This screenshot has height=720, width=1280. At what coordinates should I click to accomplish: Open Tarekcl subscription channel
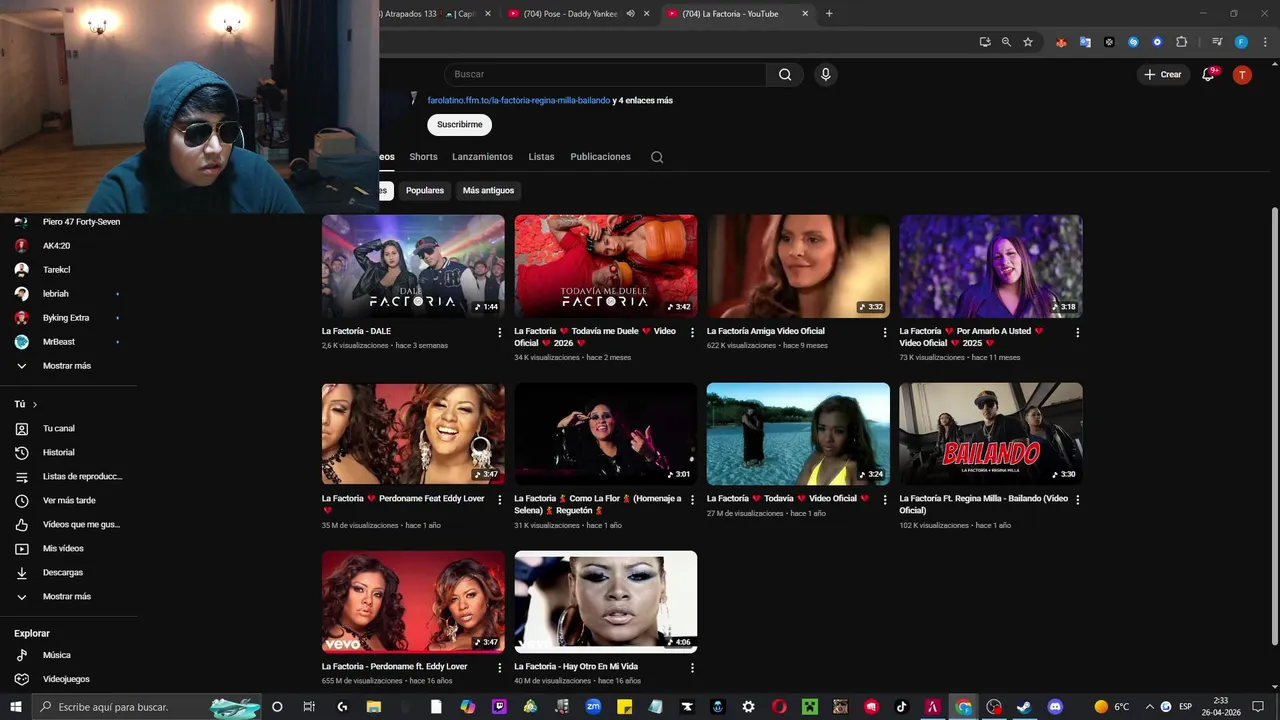pos(56,270)
